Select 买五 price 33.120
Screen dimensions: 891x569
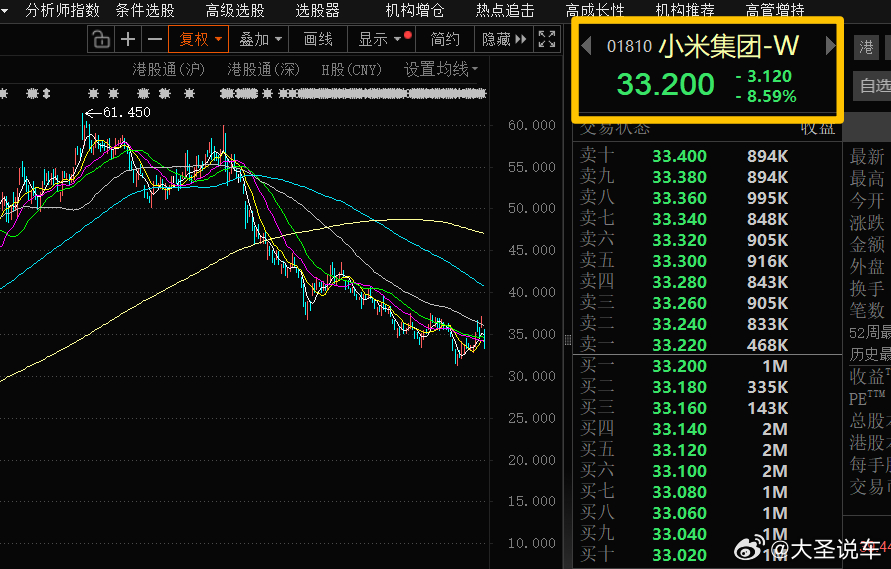(x=680, y=450)
